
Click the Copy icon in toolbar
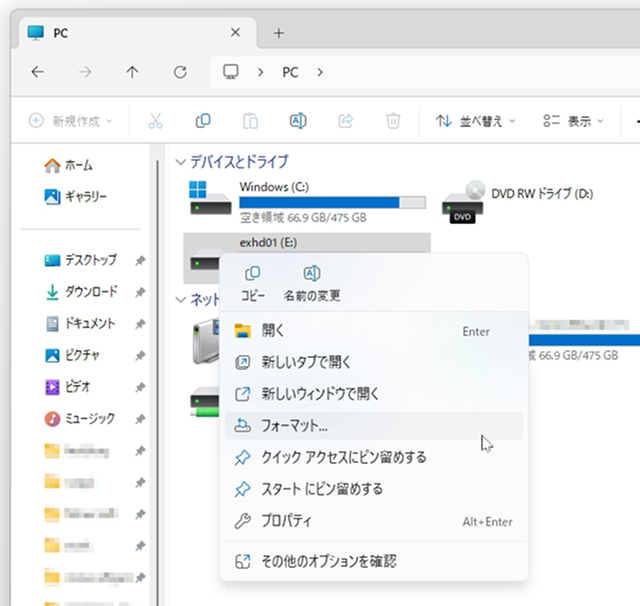tap(203, 121)
